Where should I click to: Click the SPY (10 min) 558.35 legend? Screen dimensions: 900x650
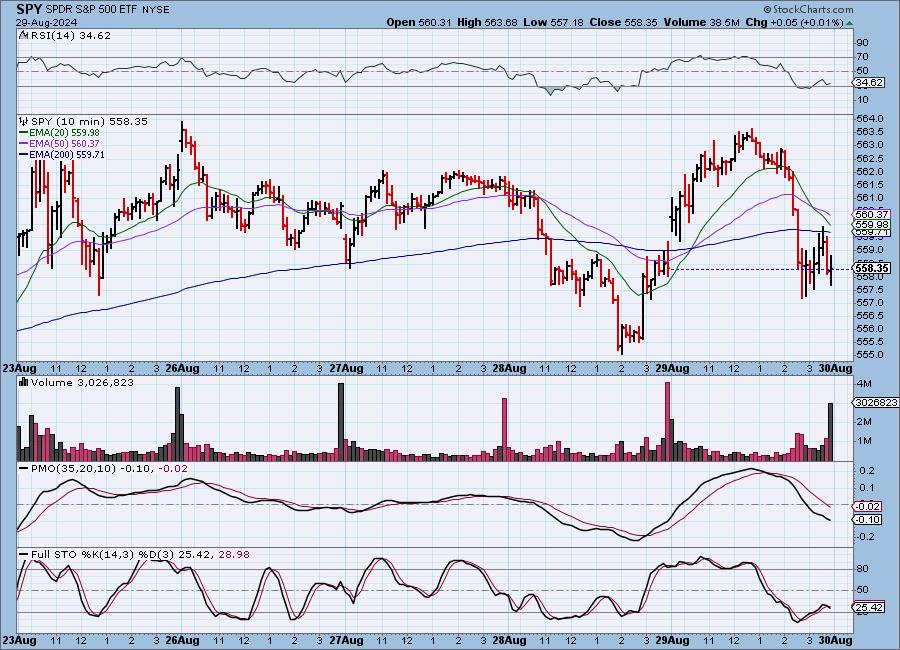point(89,121)
